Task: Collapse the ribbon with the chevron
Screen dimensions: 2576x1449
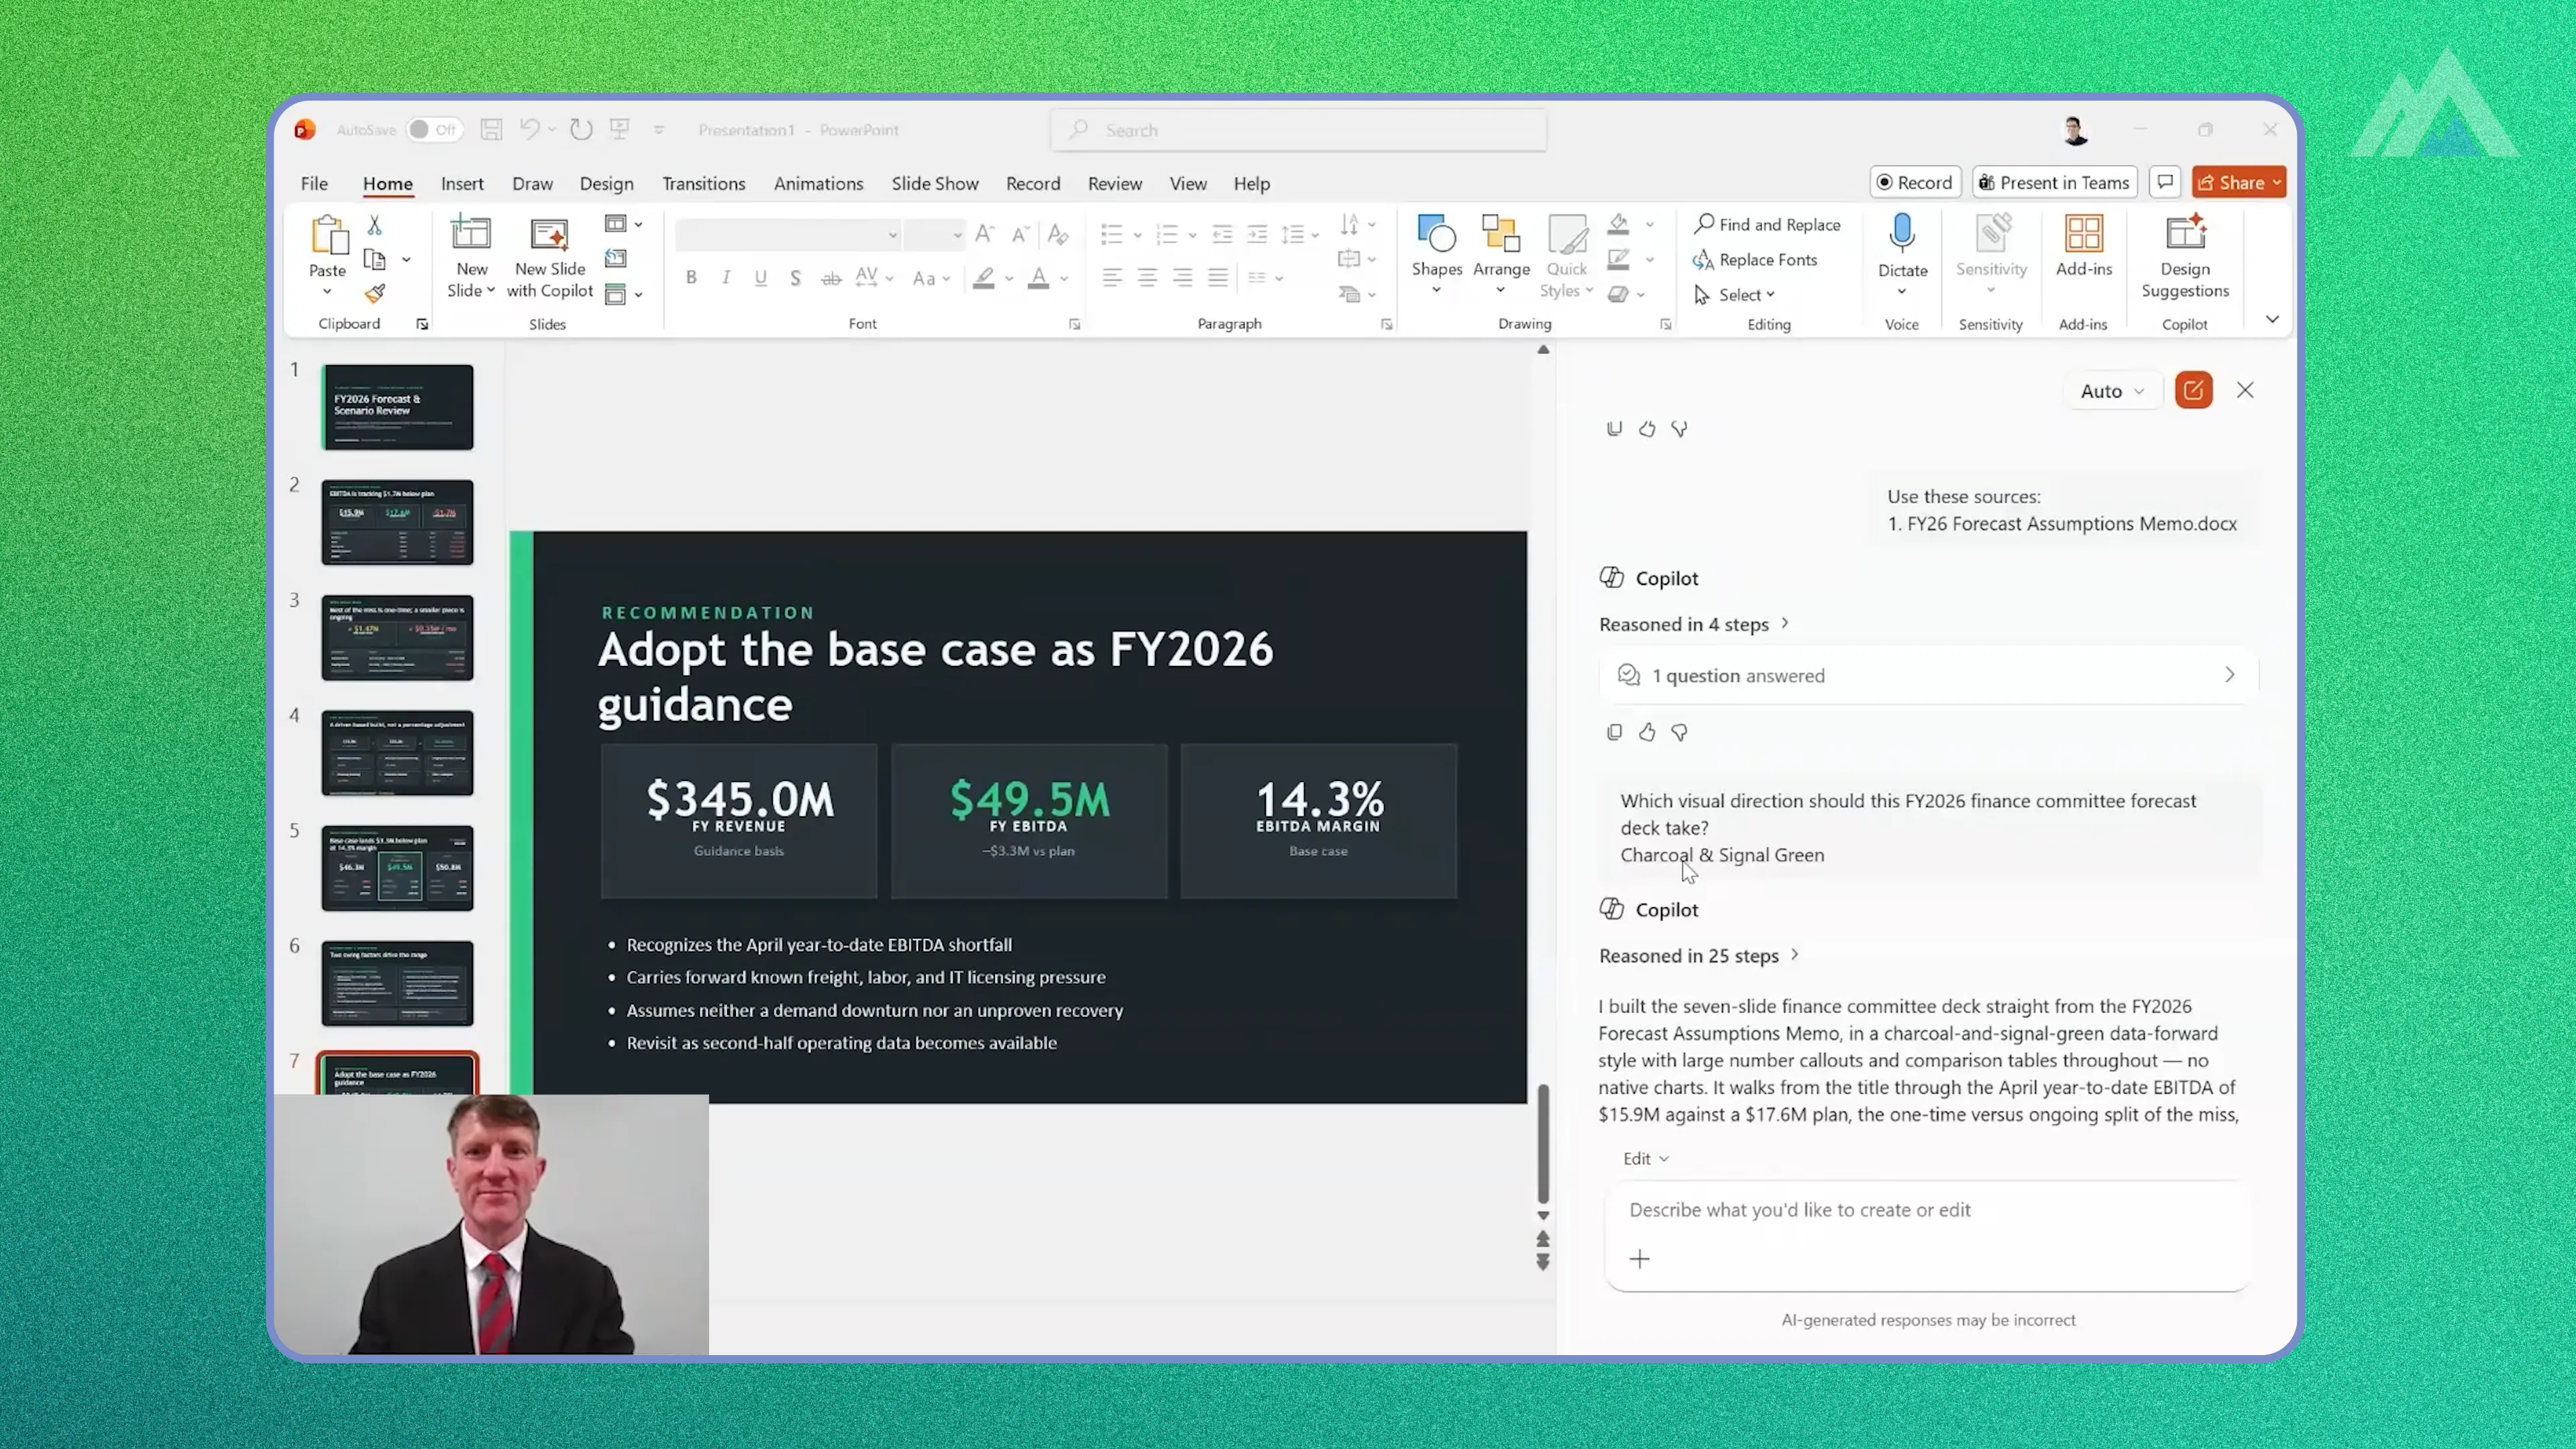Action: 2272,320
